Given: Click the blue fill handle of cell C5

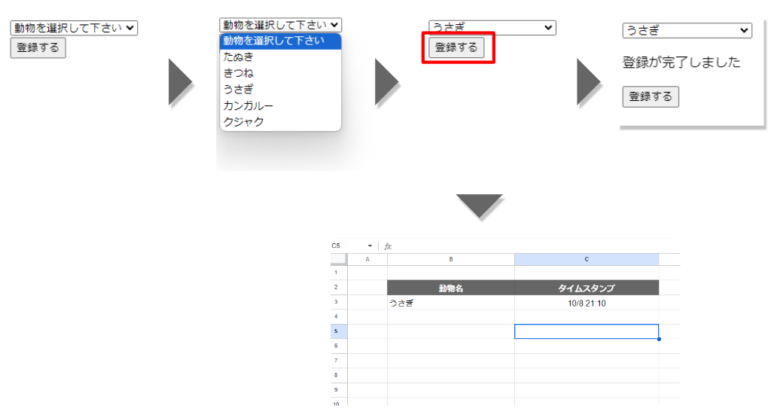Looking at the screenshot, I should click(659, 339).
